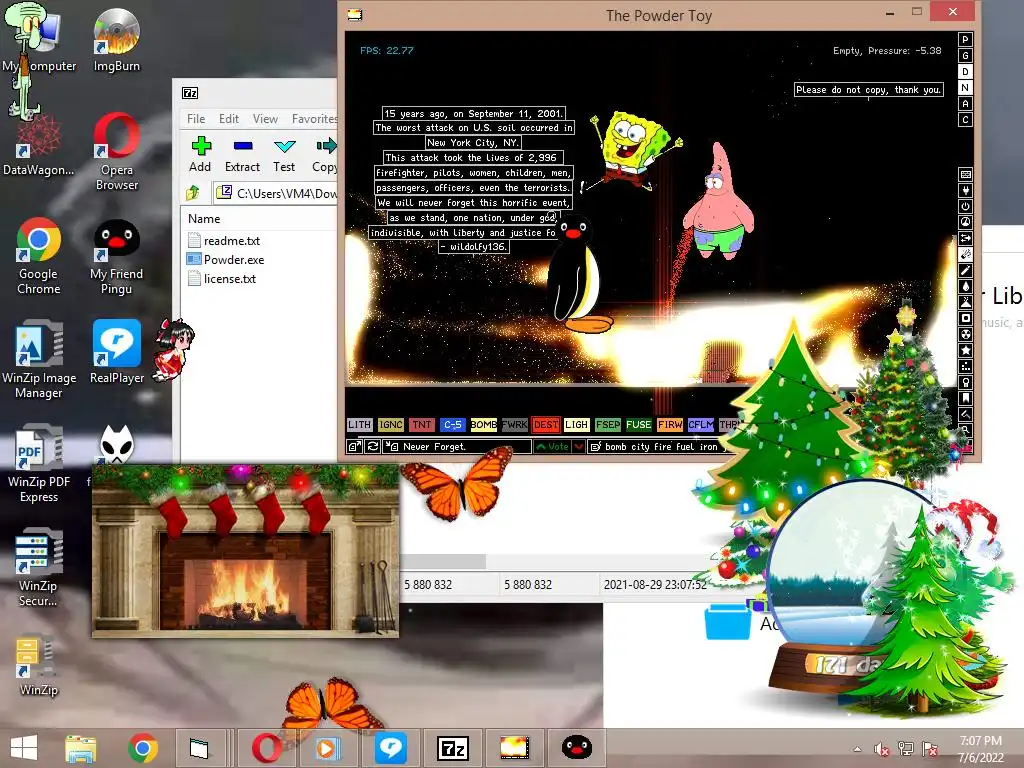Open Powered Materials power-symbol menu

[965, 206]
